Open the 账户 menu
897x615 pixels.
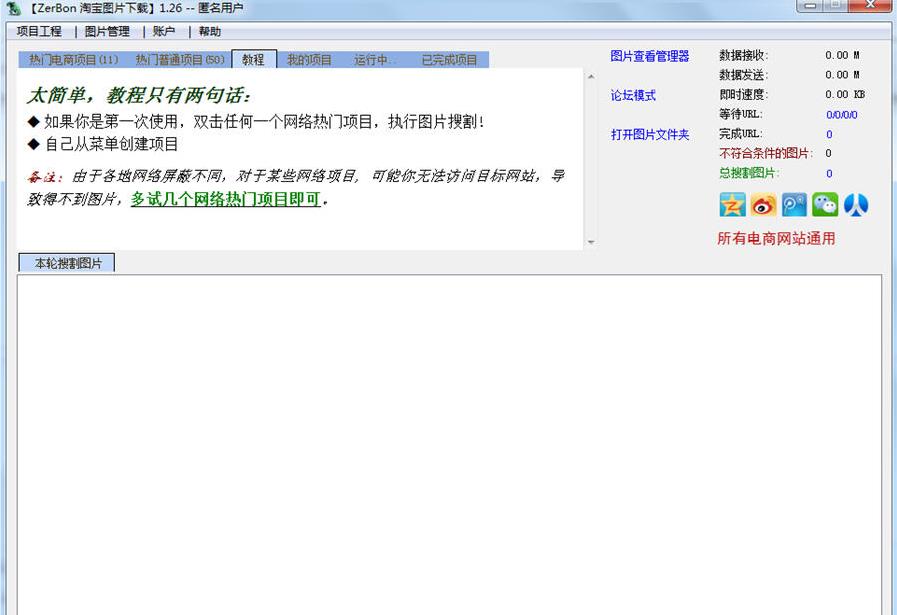point(163,31)
